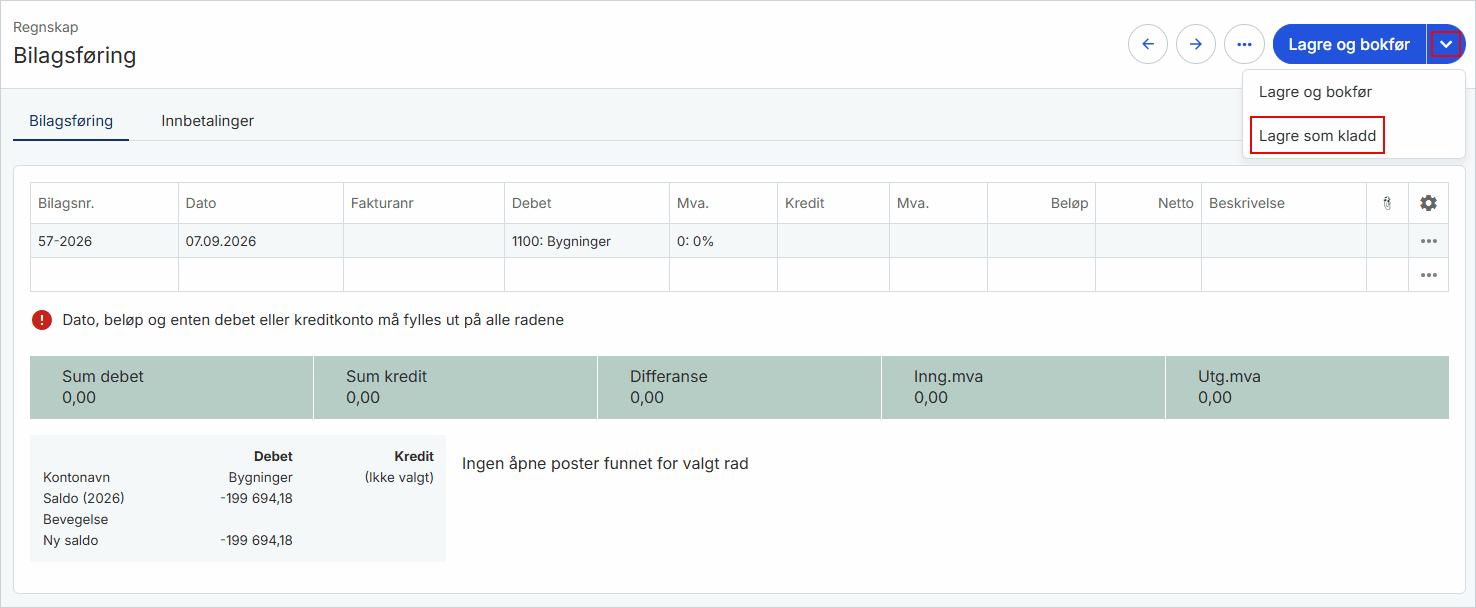Click the 'Dato' column header
This screenshot has height=608, width=1476.
pos(261,203)
